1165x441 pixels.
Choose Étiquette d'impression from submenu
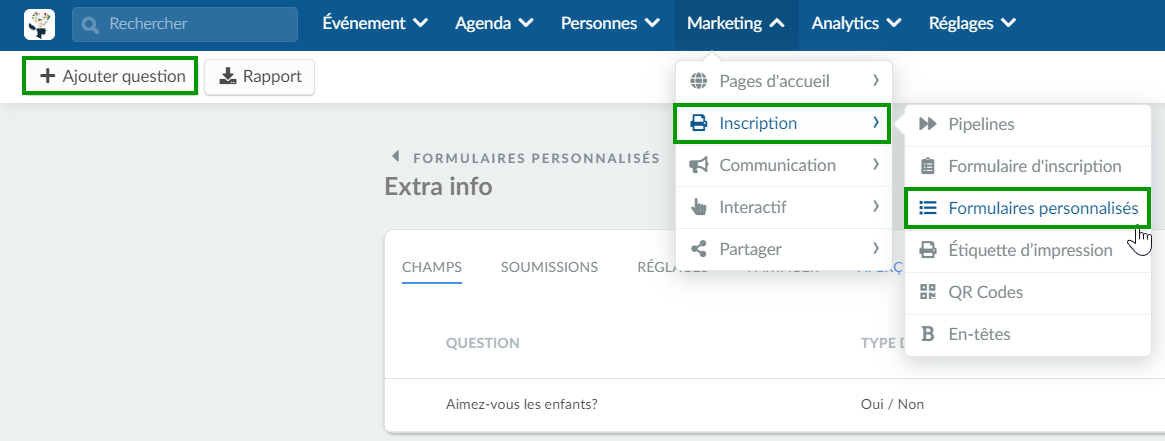[1028, 250]
